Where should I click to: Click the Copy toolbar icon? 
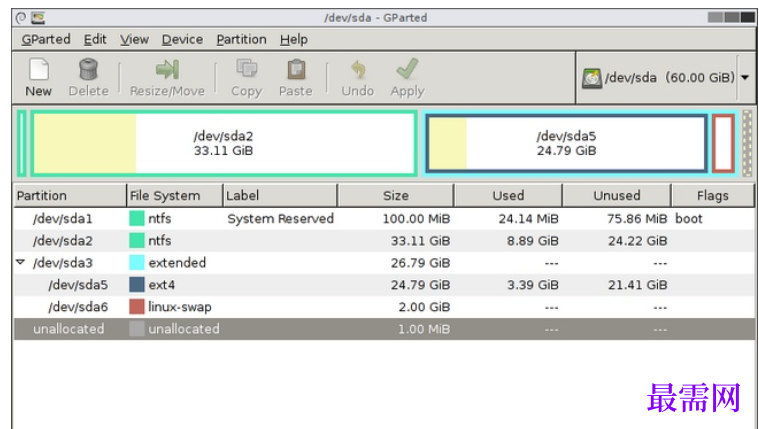tap(246, 69)
